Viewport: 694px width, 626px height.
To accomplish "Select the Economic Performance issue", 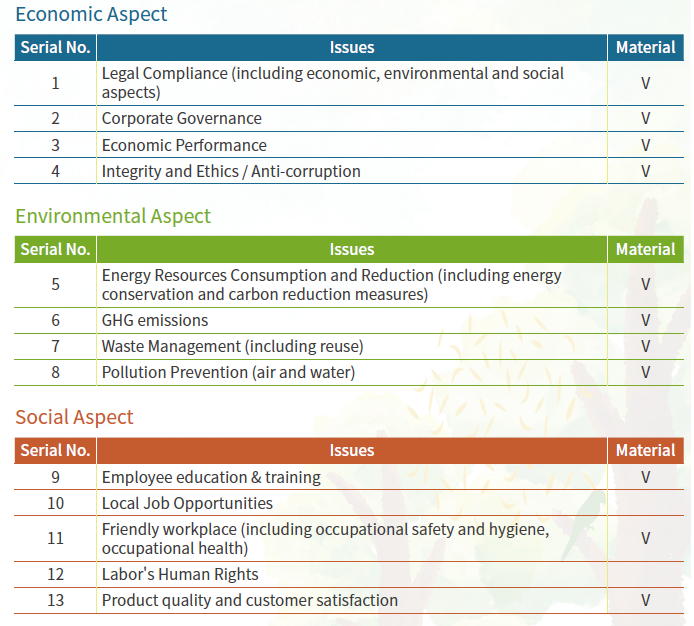I will coord(184,145).
